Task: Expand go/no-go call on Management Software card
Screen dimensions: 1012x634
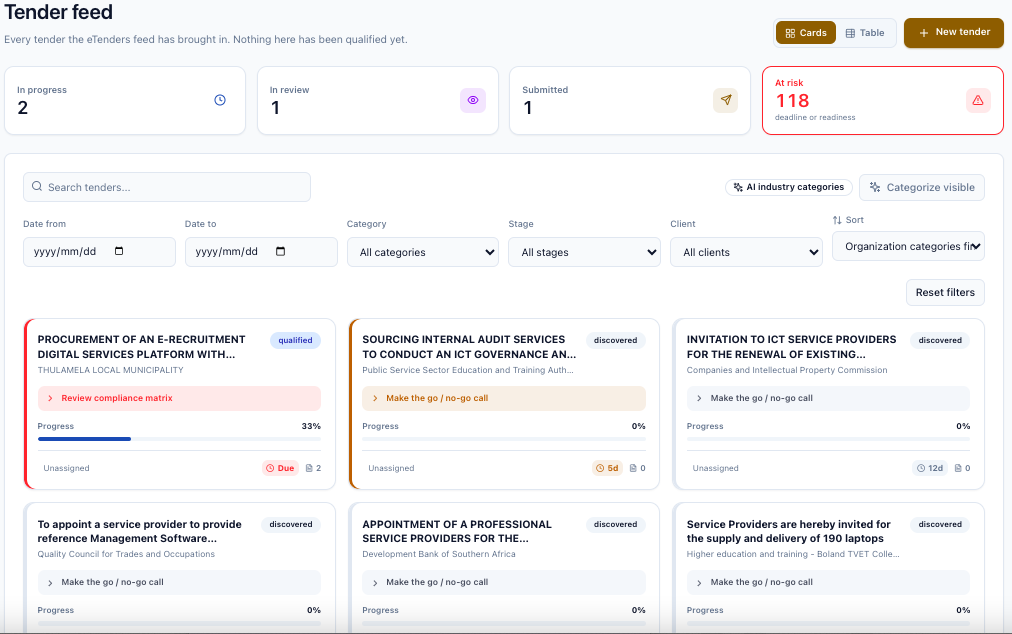Action: coord(179,582)
